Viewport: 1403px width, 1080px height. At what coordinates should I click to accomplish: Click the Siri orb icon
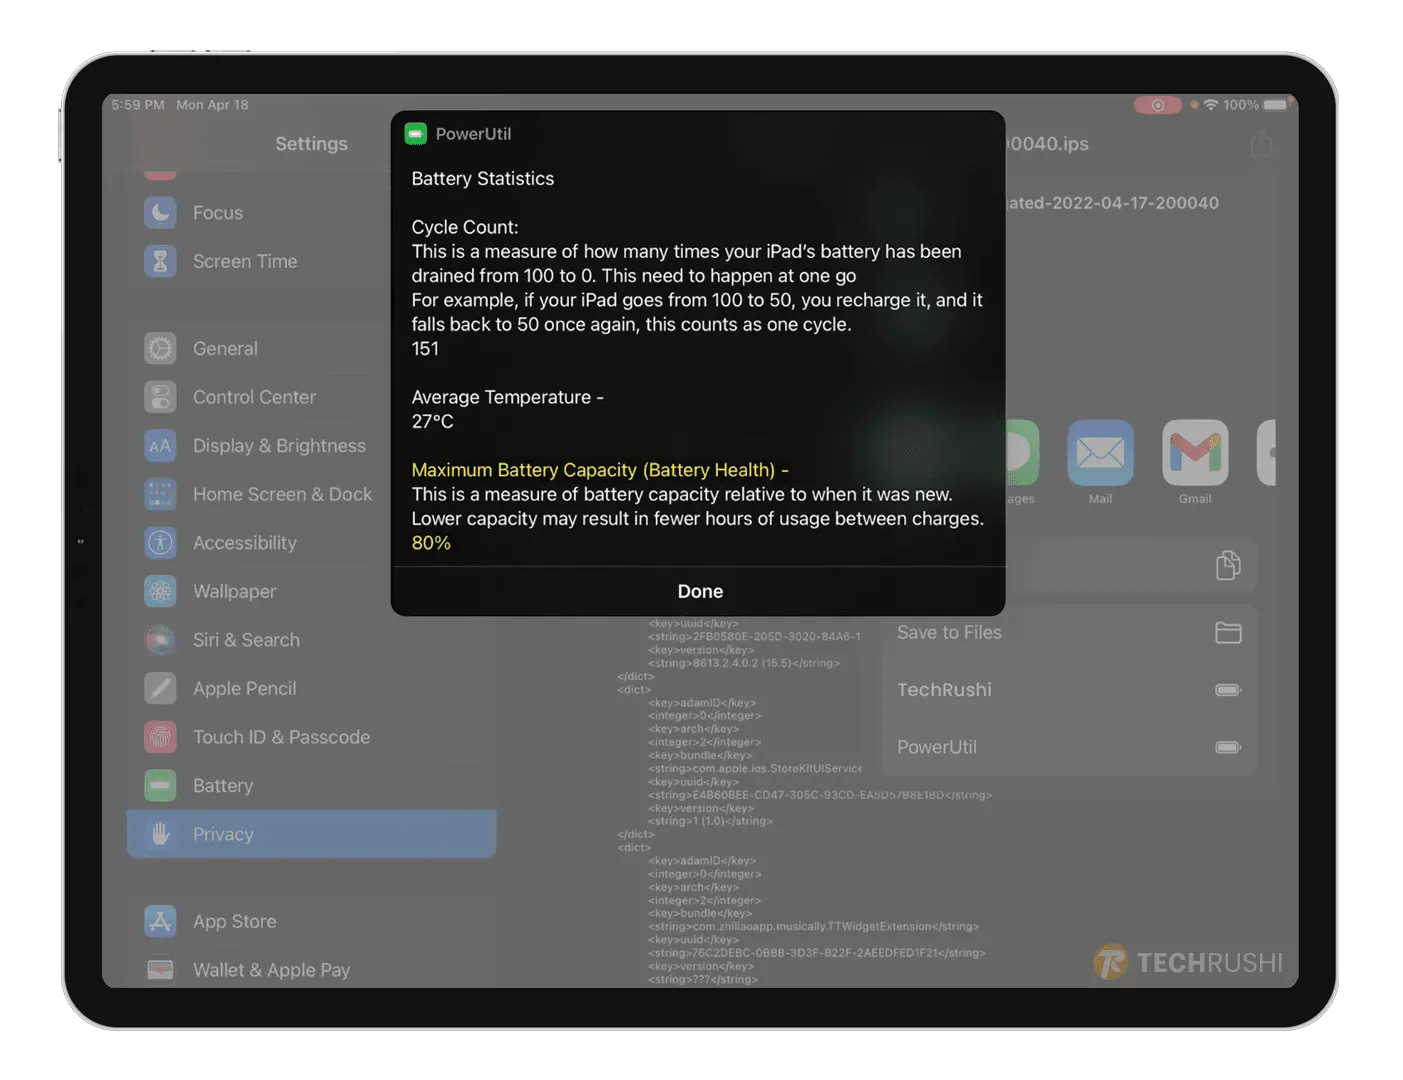coord(160,640)
